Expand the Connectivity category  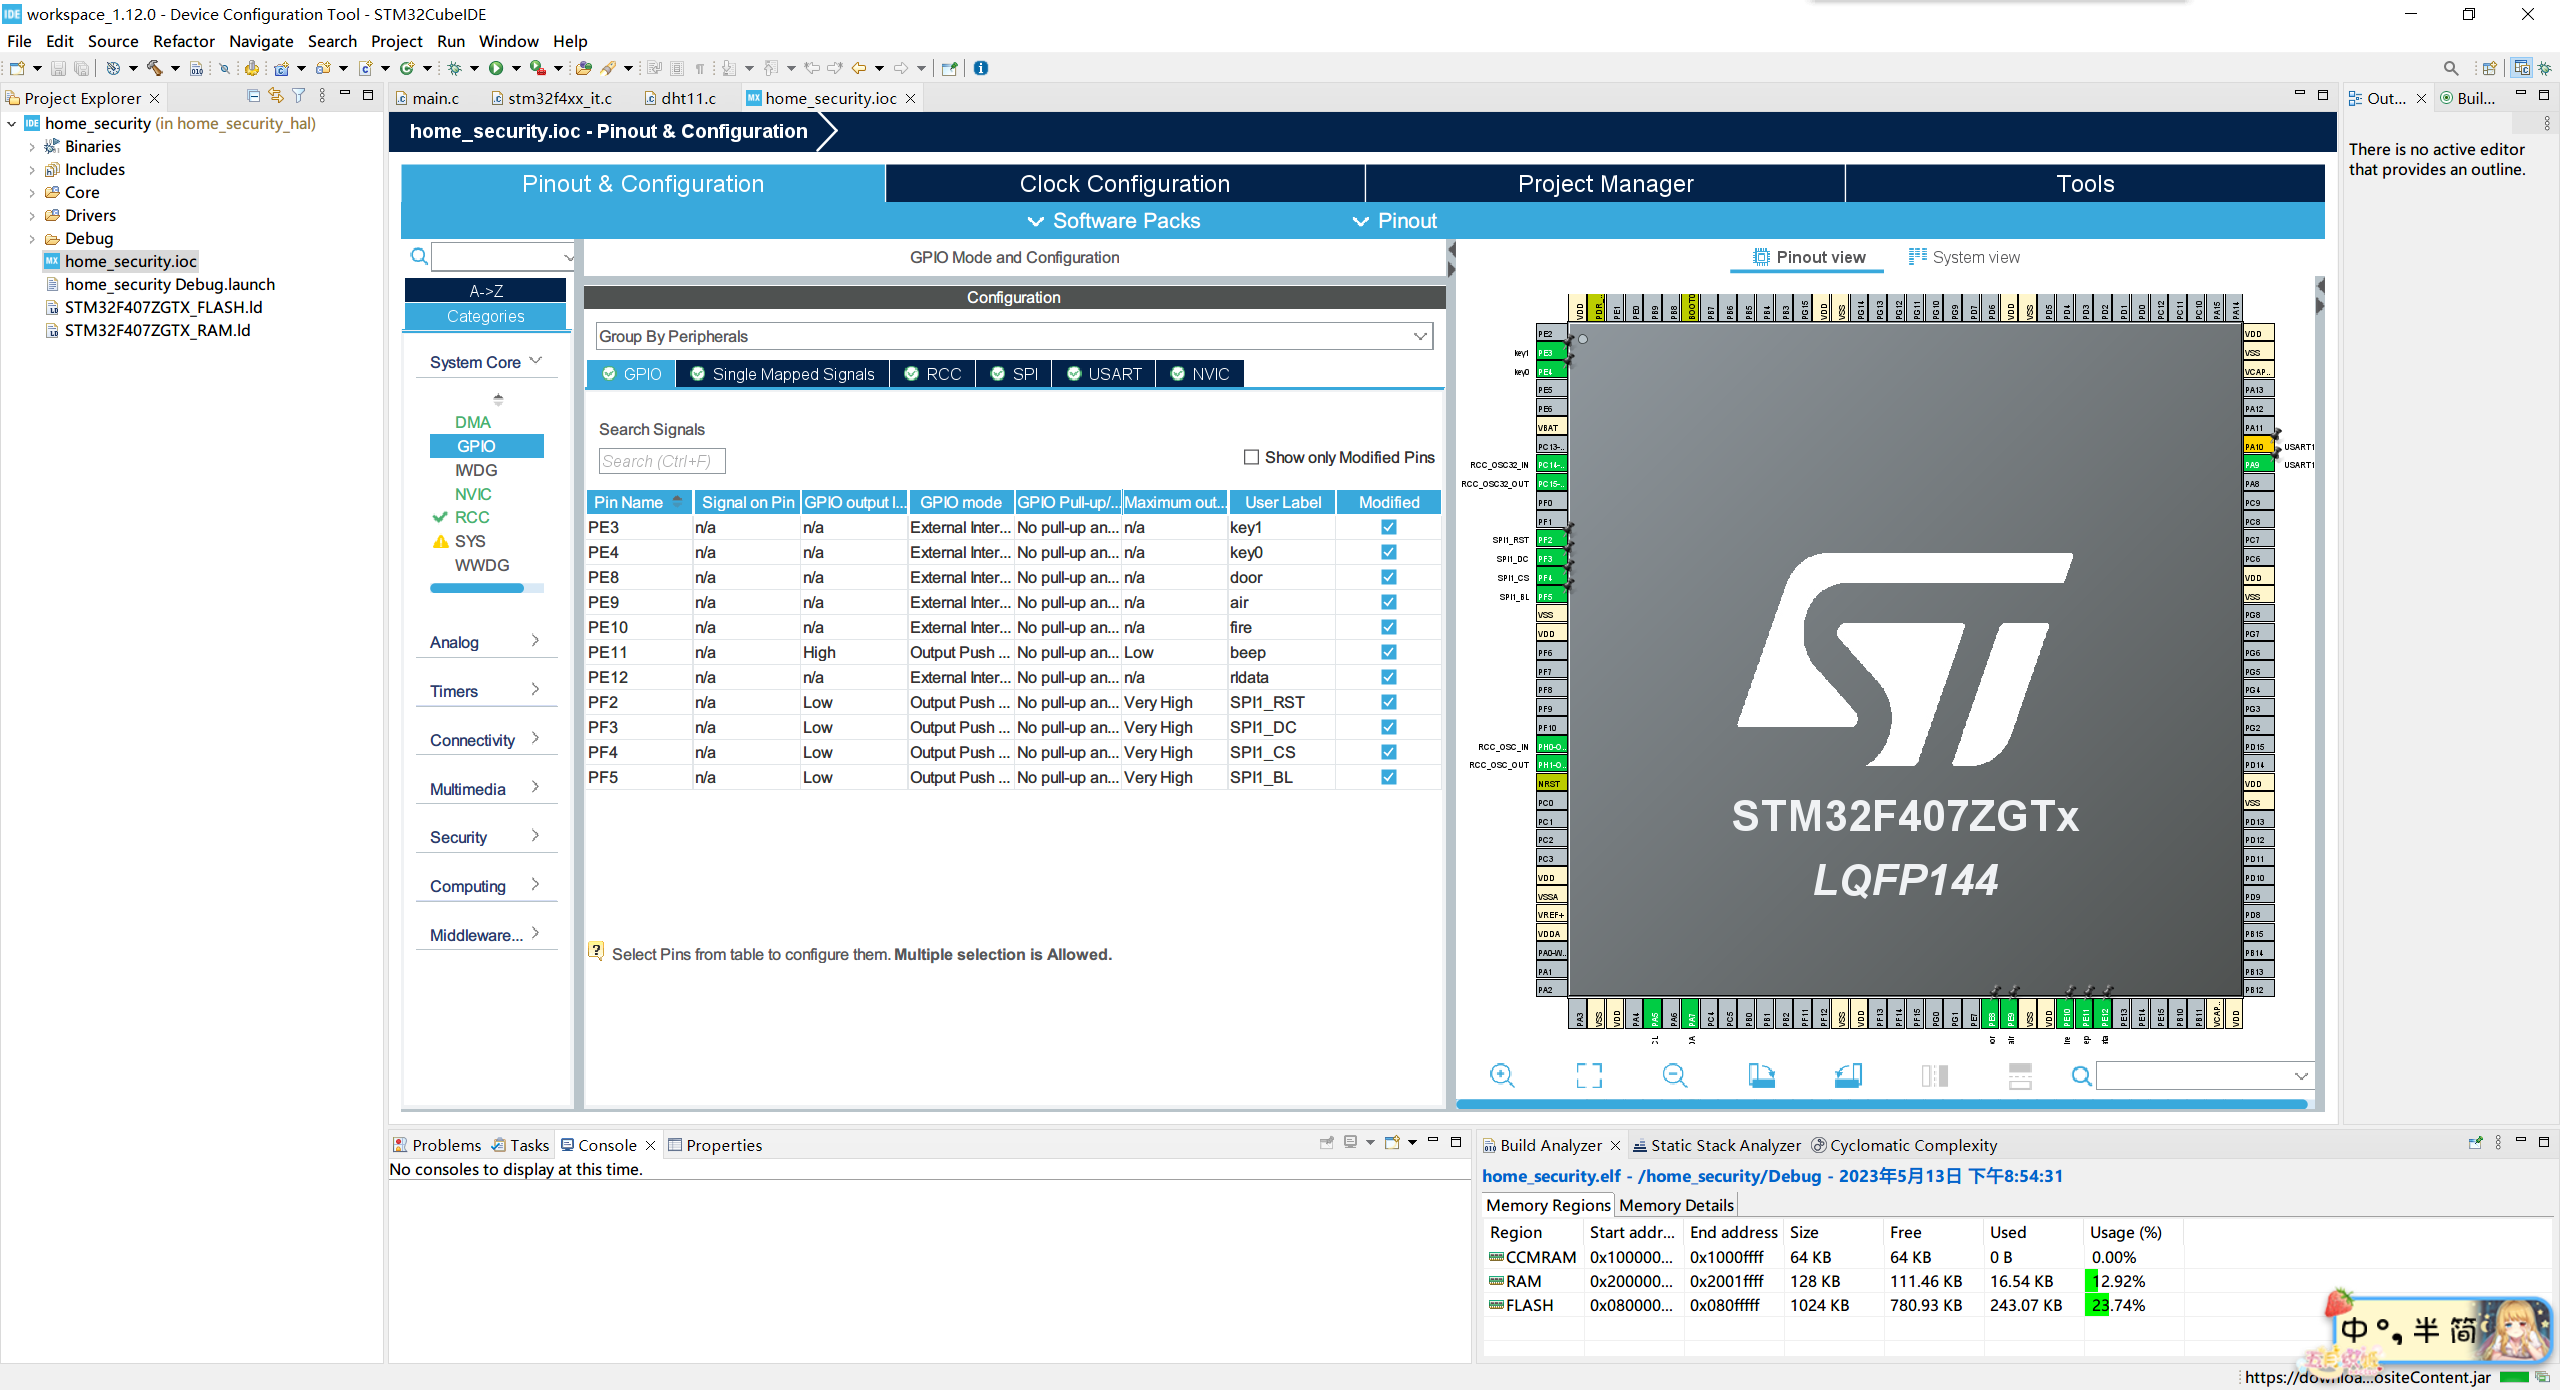pyautogui.click(x=486, y=740)
